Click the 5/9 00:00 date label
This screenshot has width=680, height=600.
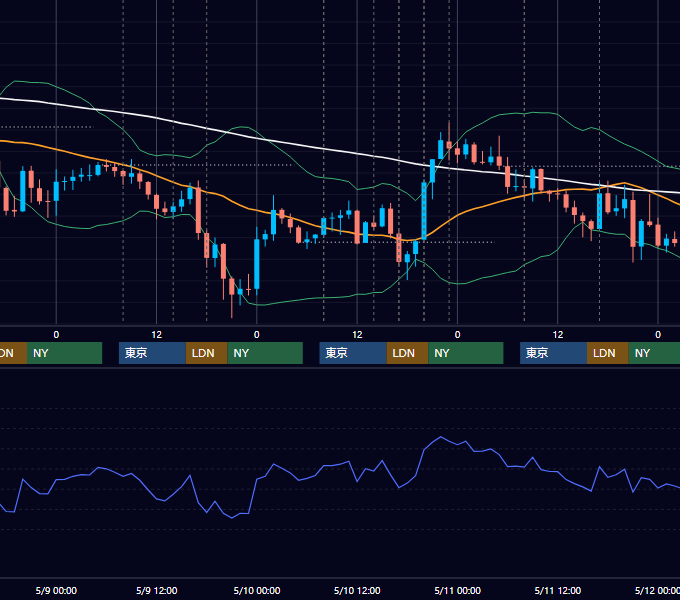[56, 590]
